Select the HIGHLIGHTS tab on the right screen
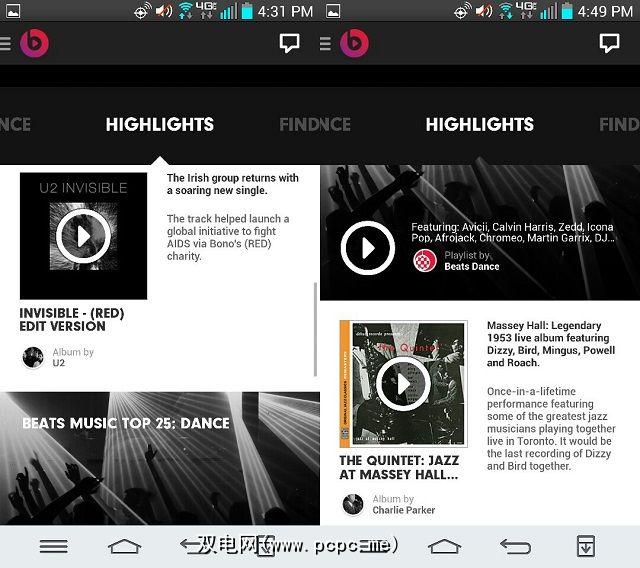Viewport: 640px width, 568px height. click(x=480, y=124)
